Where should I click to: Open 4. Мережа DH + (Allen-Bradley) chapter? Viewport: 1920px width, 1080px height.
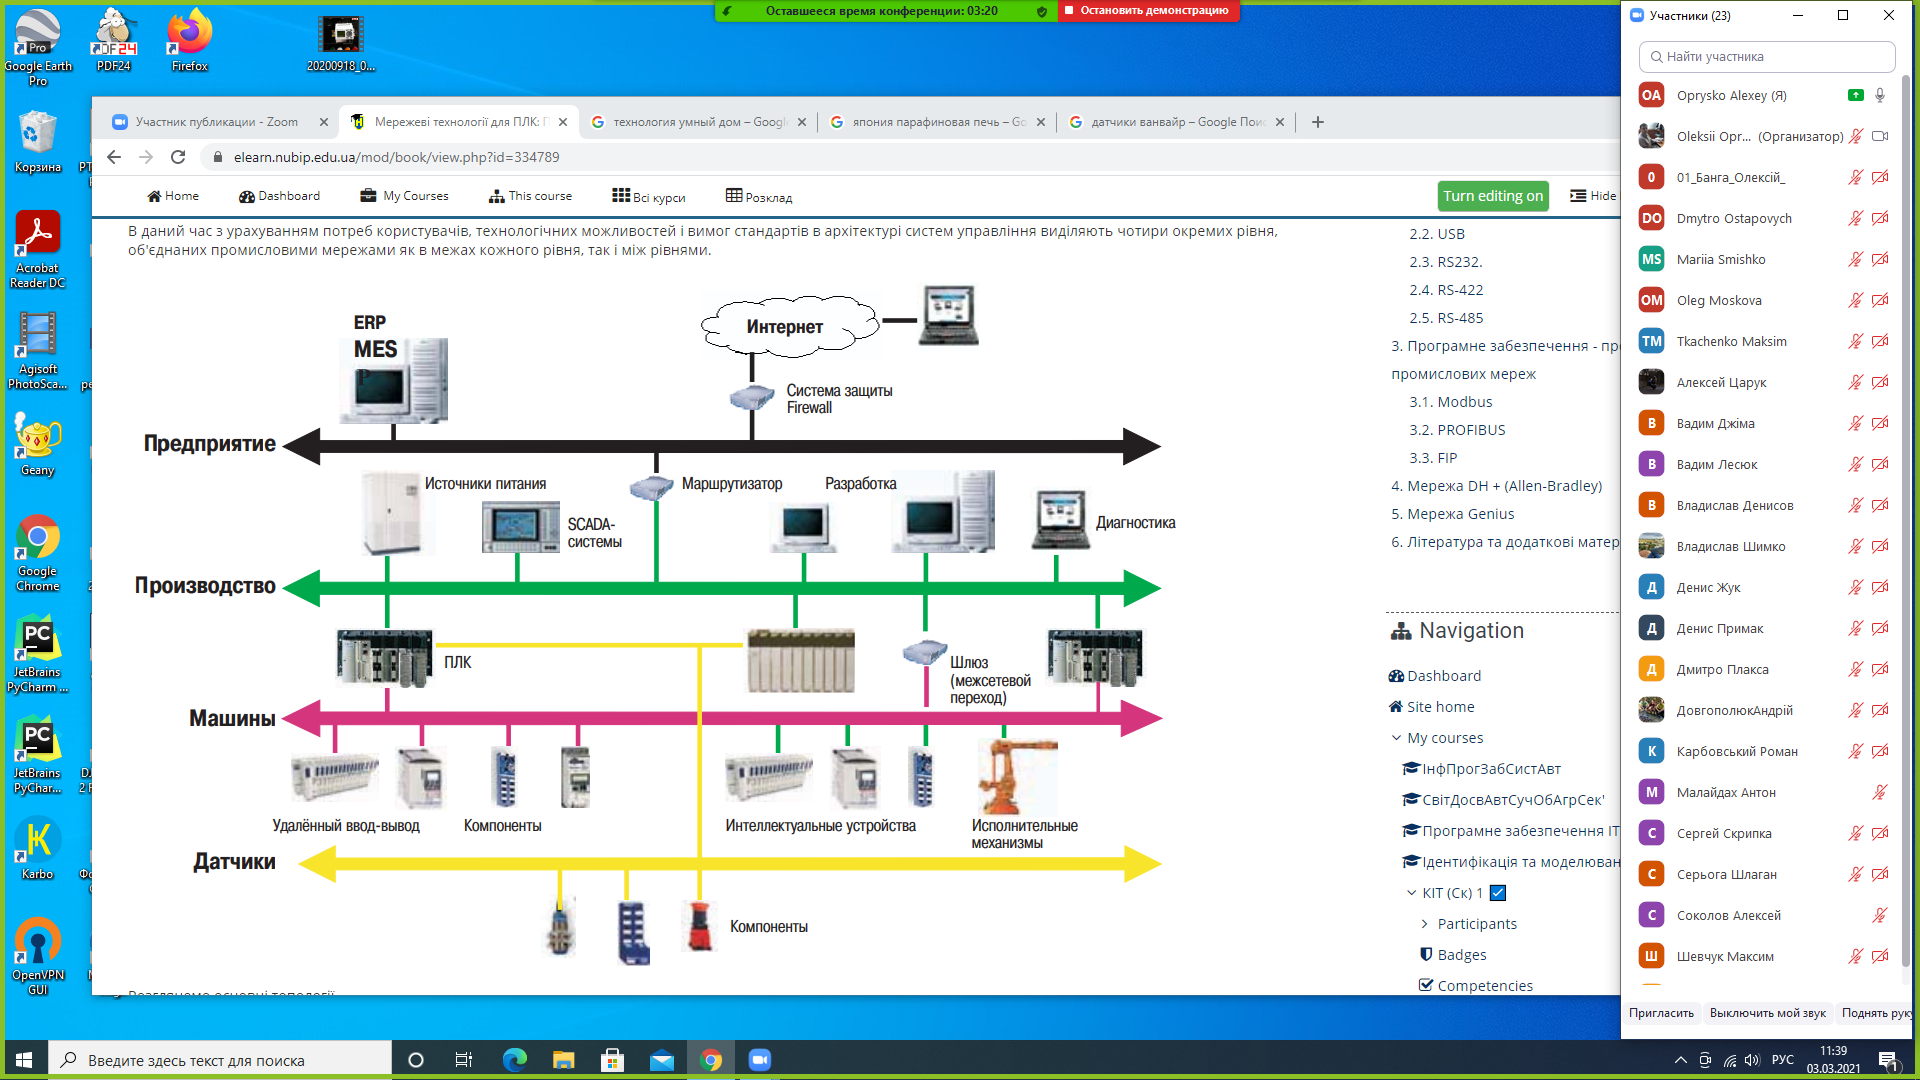coord(1497,486)
